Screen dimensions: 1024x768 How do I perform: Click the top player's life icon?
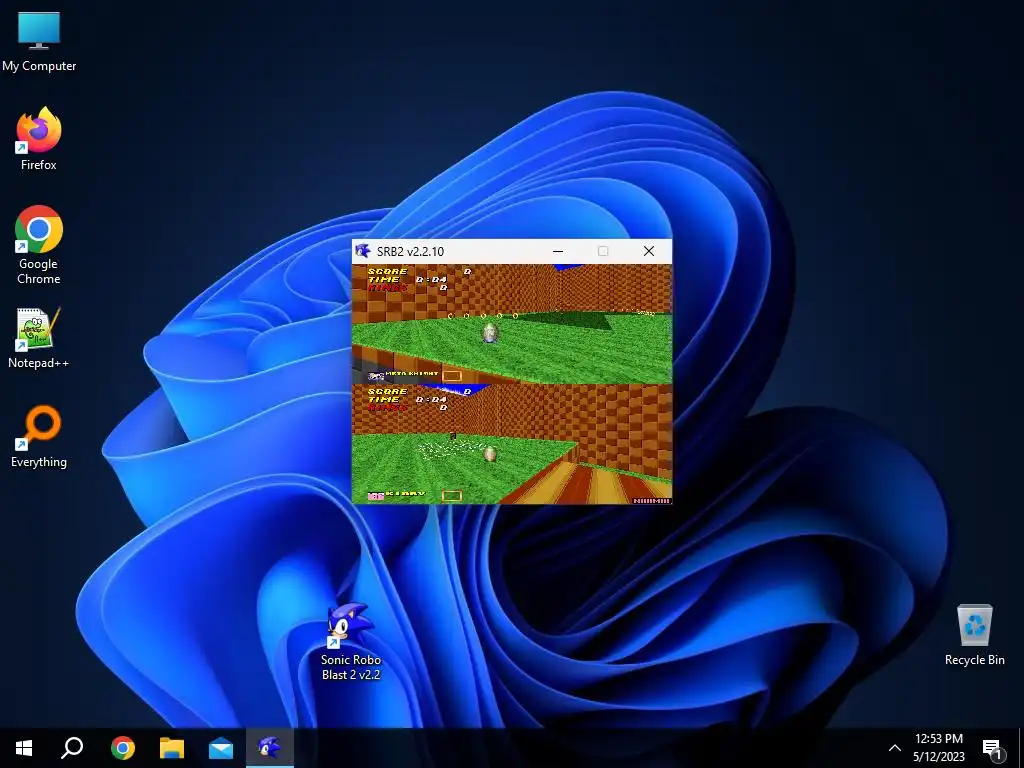pyautogui.click(x=376, y=376)
